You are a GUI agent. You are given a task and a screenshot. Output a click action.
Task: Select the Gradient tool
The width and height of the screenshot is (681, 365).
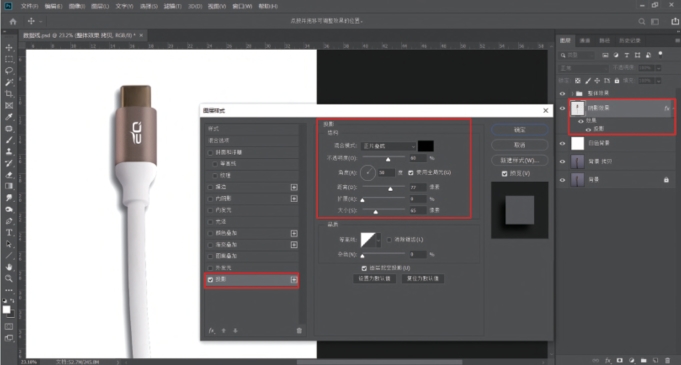point(9,186)
